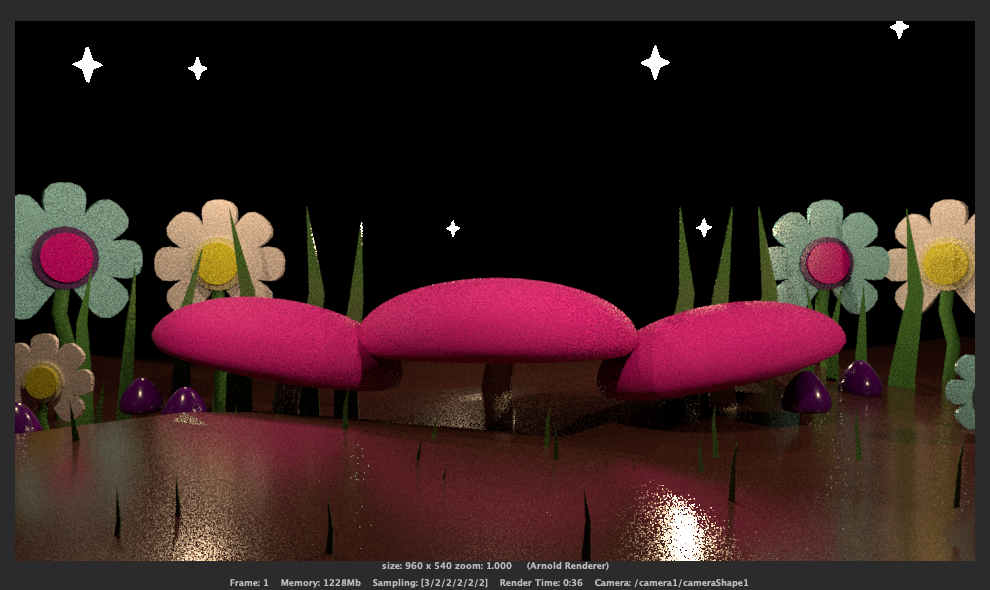The image size is (990, 590).
Task: Click the center pink mushroom cap
Action: [x=497, y=320]
